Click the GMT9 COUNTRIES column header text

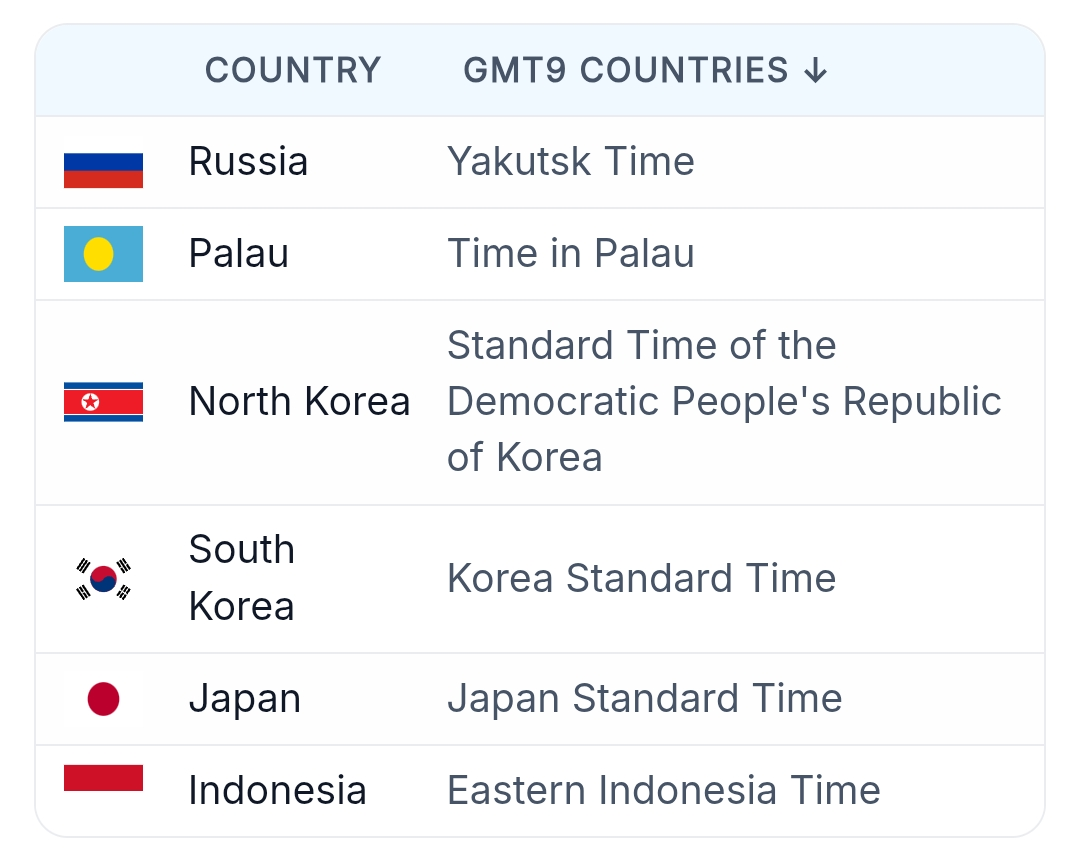[x=626, y=71]
